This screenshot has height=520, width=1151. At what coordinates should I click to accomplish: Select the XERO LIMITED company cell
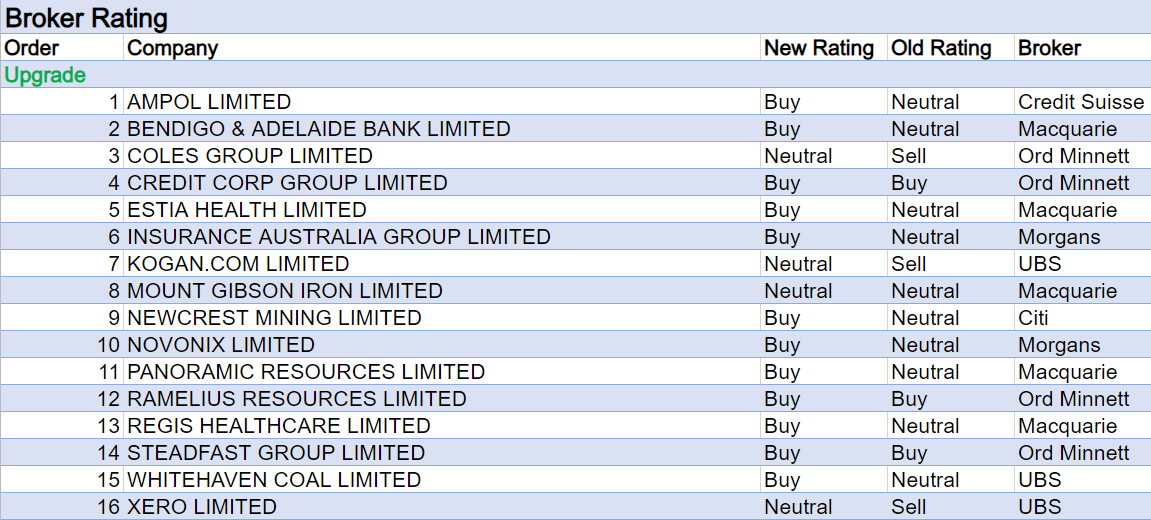(x=202, y=507)
